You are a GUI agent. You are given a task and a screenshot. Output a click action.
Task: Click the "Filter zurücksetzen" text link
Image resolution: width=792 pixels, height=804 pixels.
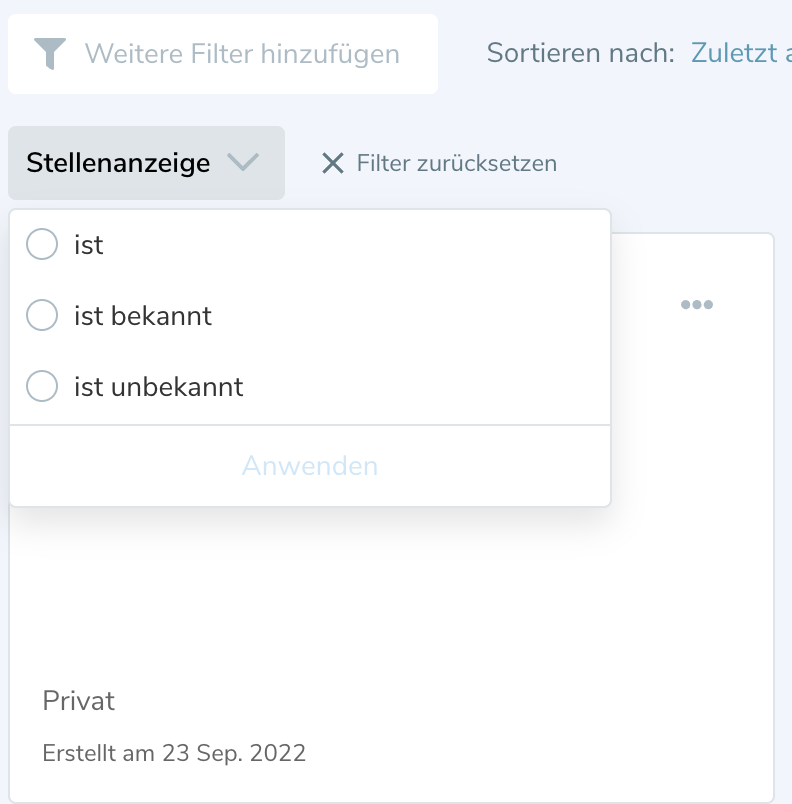(x=457, y=163)
